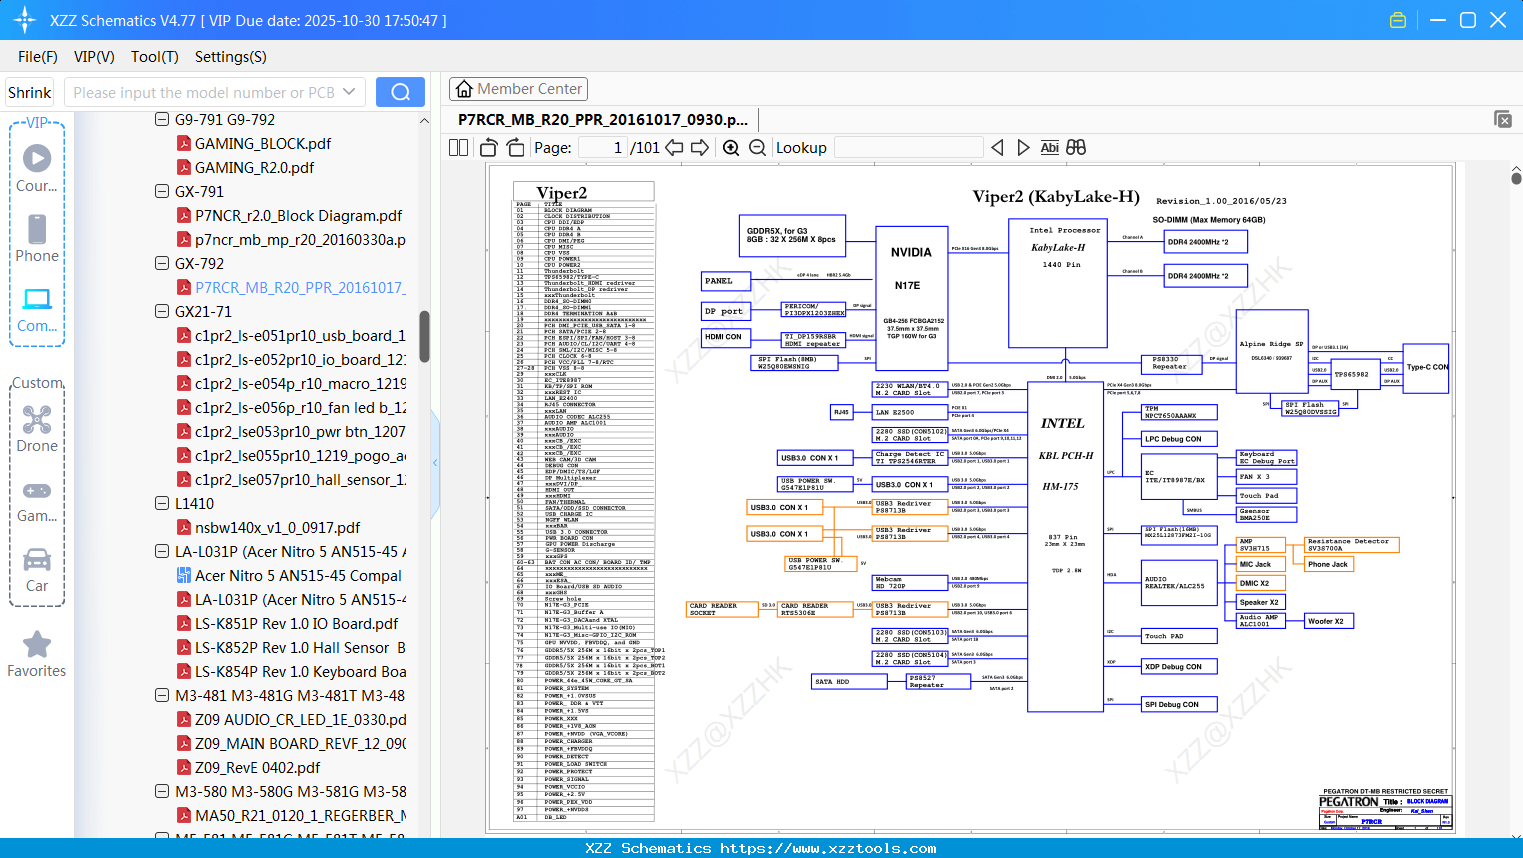The width and height of the screenshot is (1523, 858).
Task: Collapse the L1410 folder
Action: point(162,503)
